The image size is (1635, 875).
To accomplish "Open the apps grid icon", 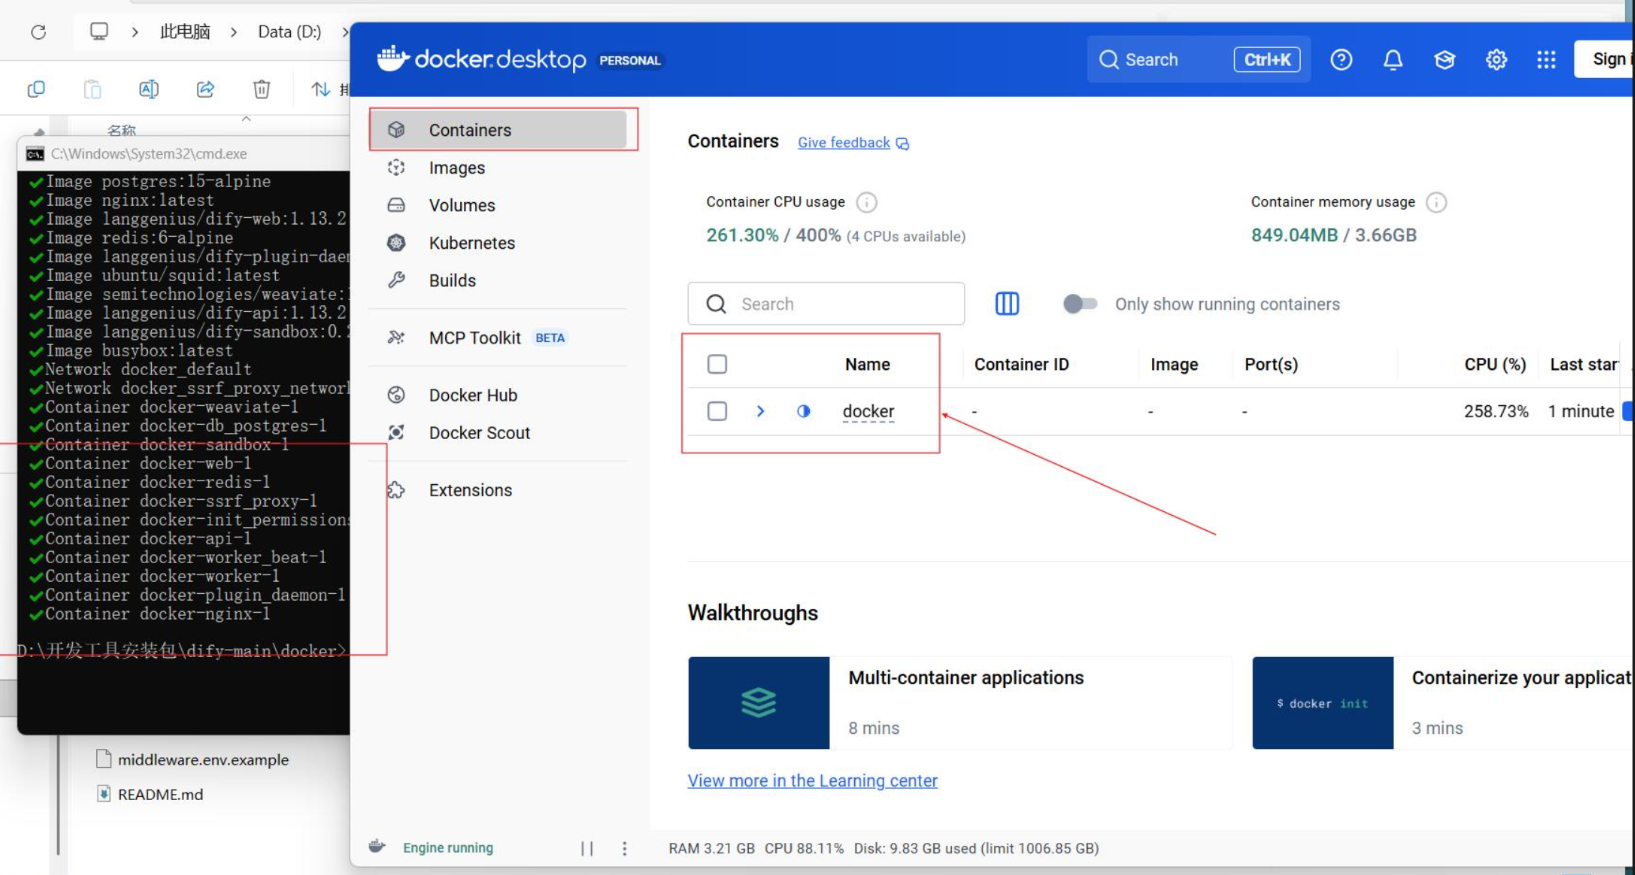I will [x=1546, y=60].
